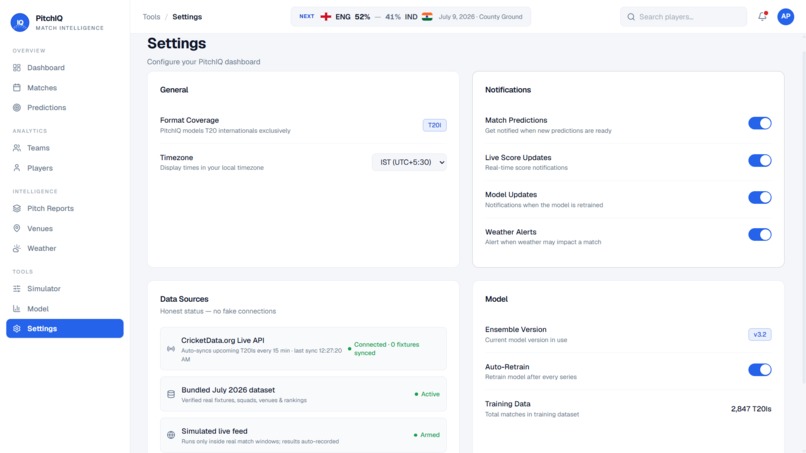Click the Settings gear icon in sidebar
Viewport: 806px width, 453px height.
point(17,329)
